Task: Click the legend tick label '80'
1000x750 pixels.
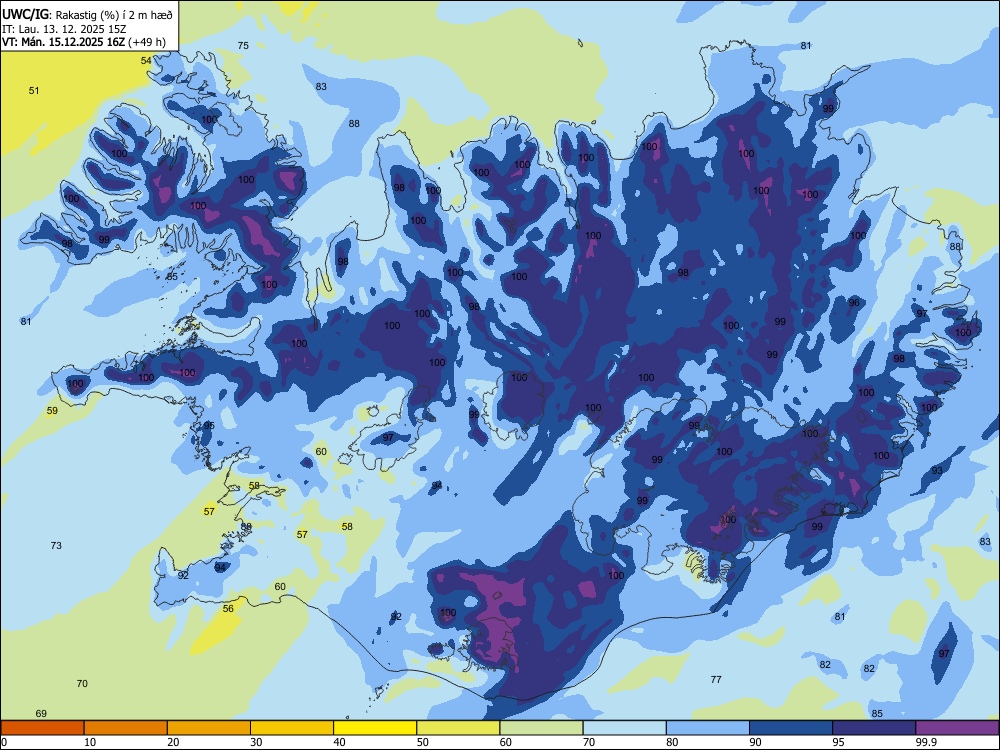Action: (672, 742)
